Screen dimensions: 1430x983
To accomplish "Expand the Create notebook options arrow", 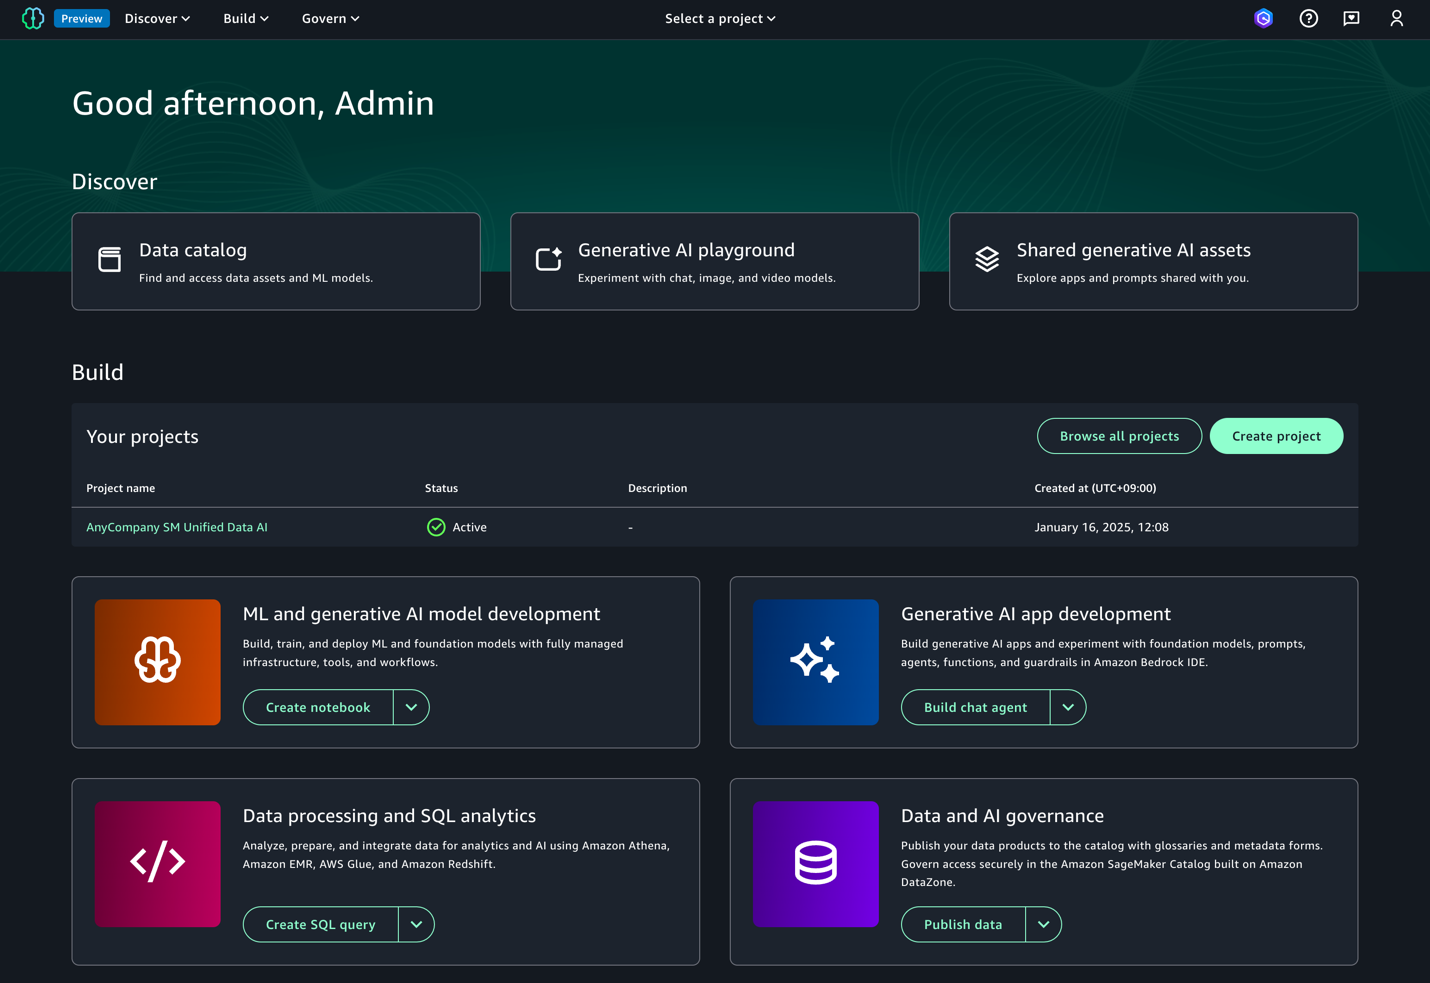I will click(411, 707).
